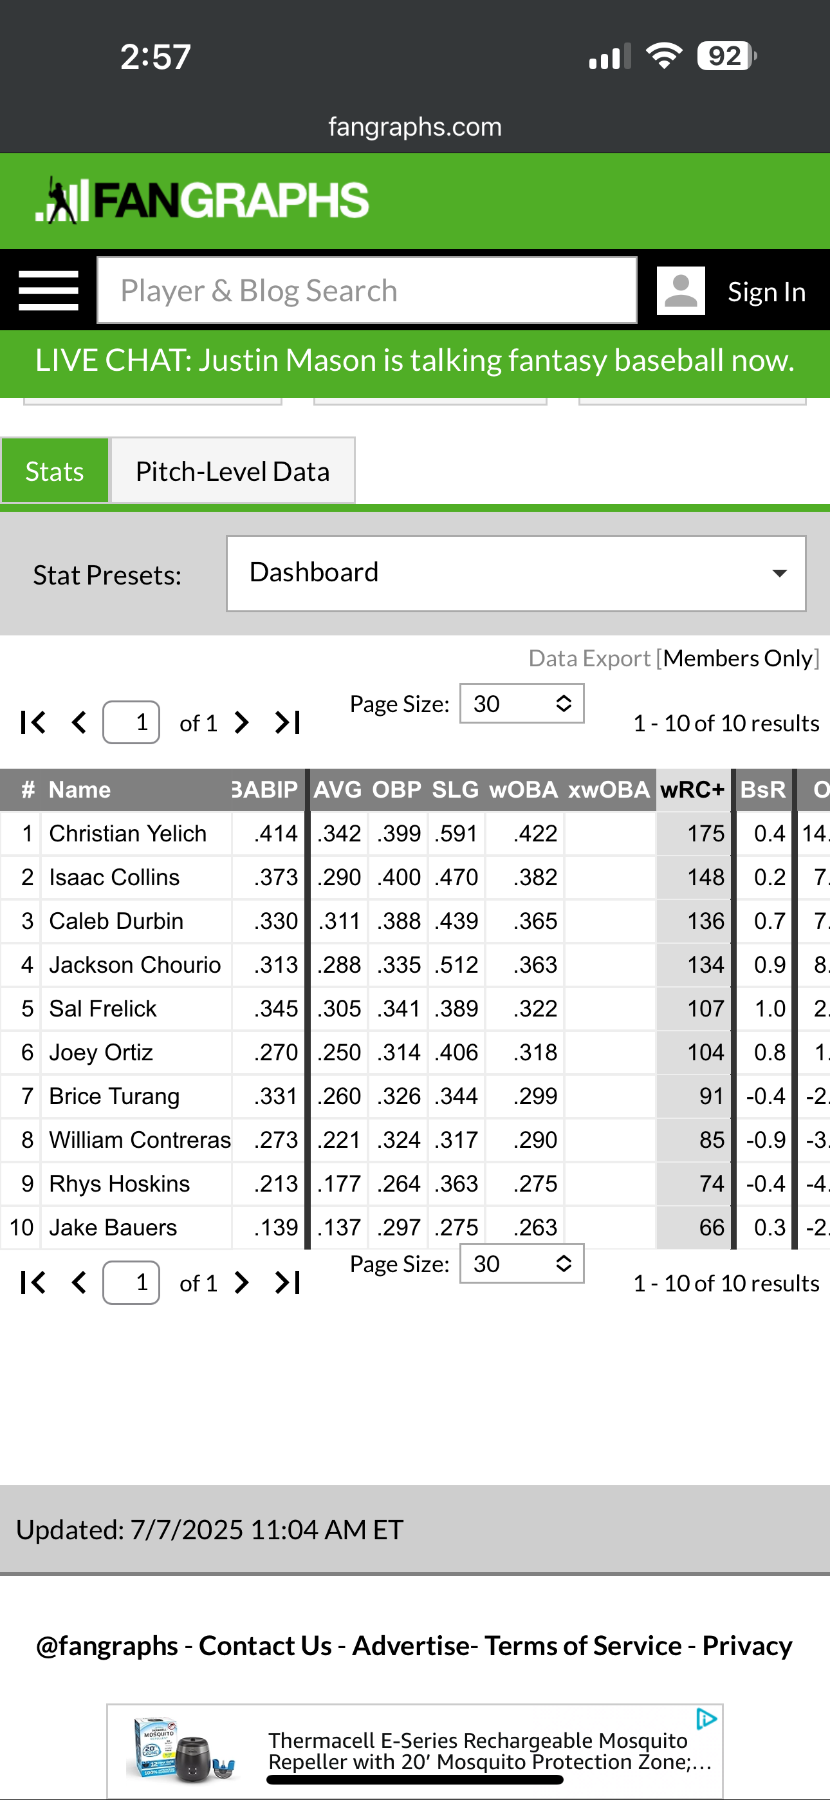Open the hamburger navigation menu
The height and width of the screenshot is (1800, 830).
tap(48, 291)
